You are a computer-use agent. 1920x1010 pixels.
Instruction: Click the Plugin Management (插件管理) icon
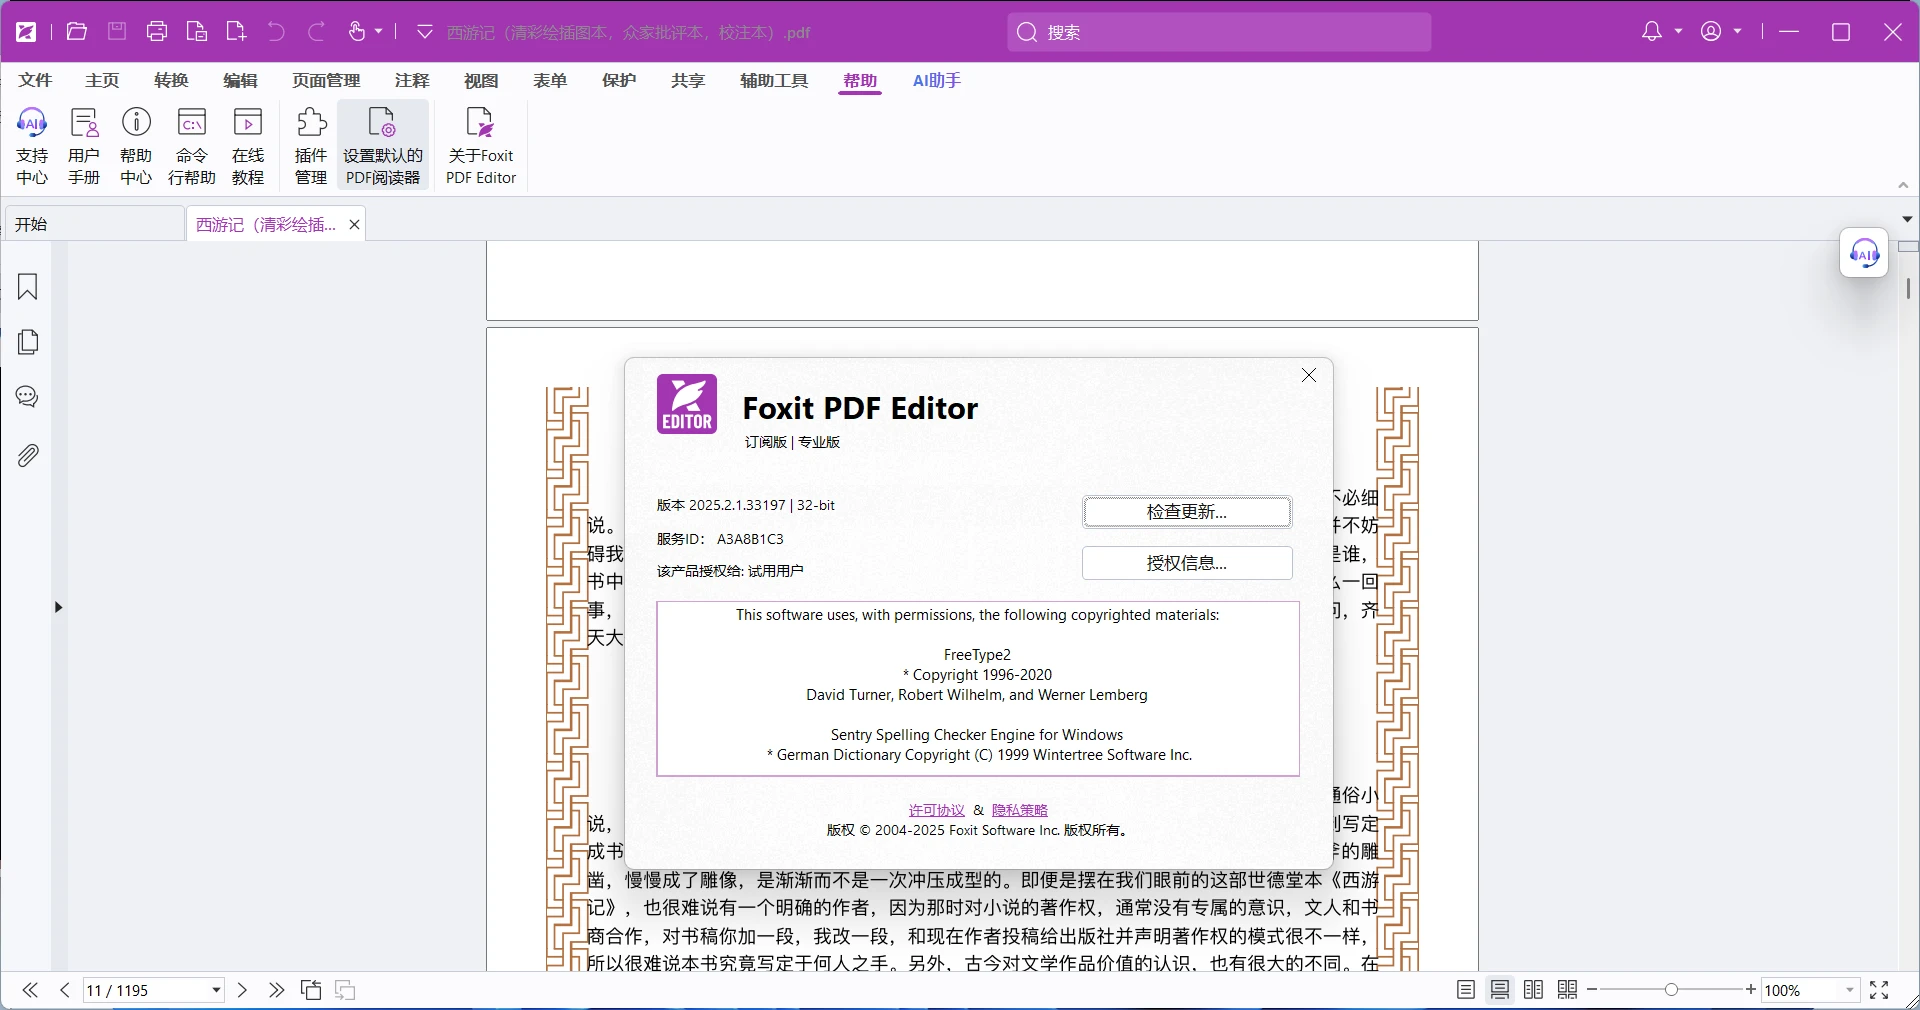pyautogui.click(x=311, y=146)
